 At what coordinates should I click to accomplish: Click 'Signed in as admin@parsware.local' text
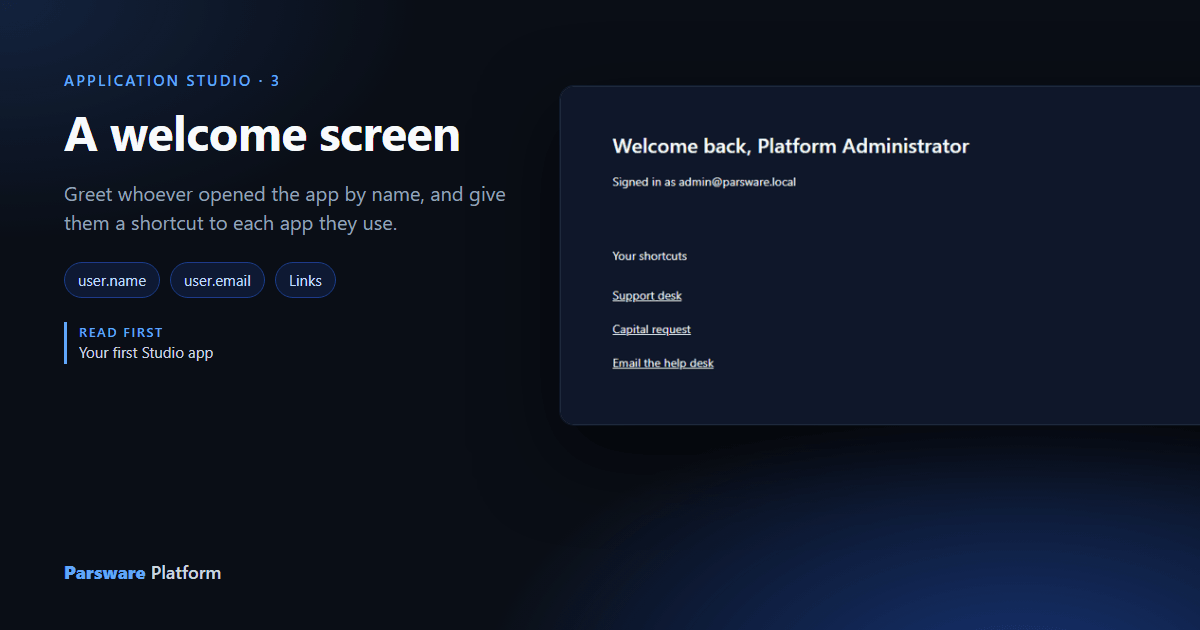click(x=704, y=183)
